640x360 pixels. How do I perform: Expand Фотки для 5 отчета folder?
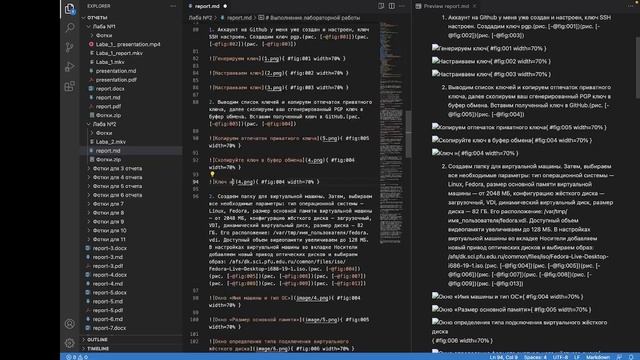click(117, 186)
